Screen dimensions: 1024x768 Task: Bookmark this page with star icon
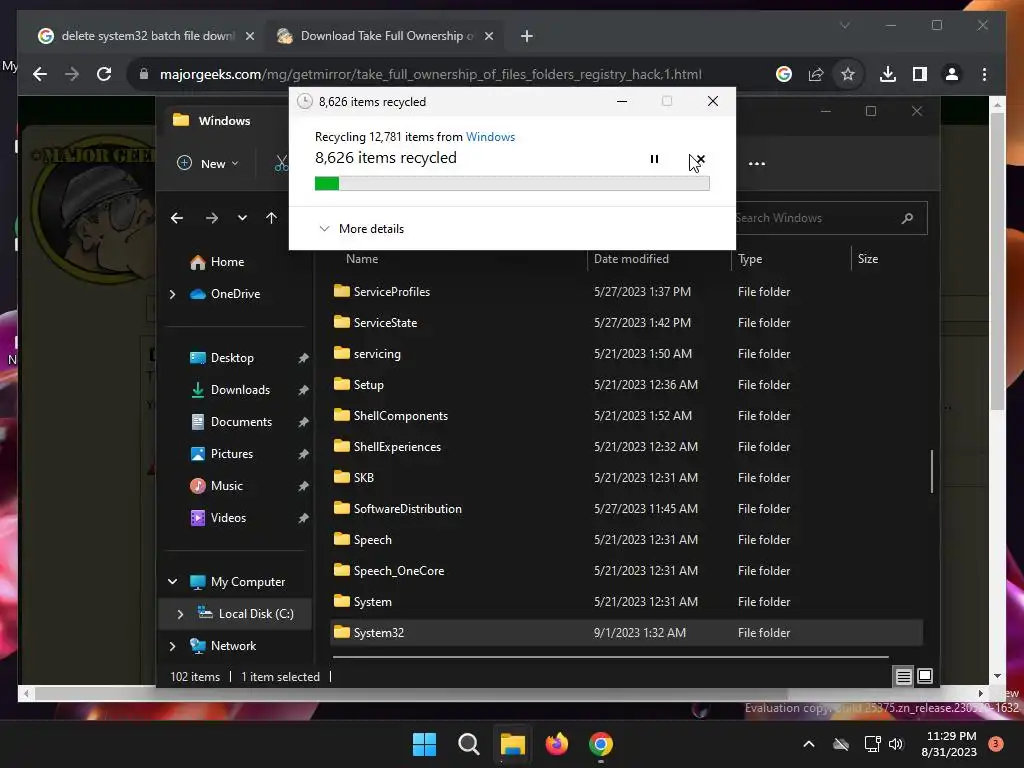848,74
